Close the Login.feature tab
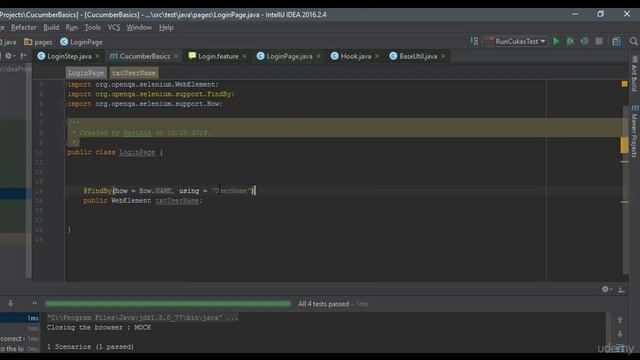This screenshot has height=360, width=640. point(244,56)
